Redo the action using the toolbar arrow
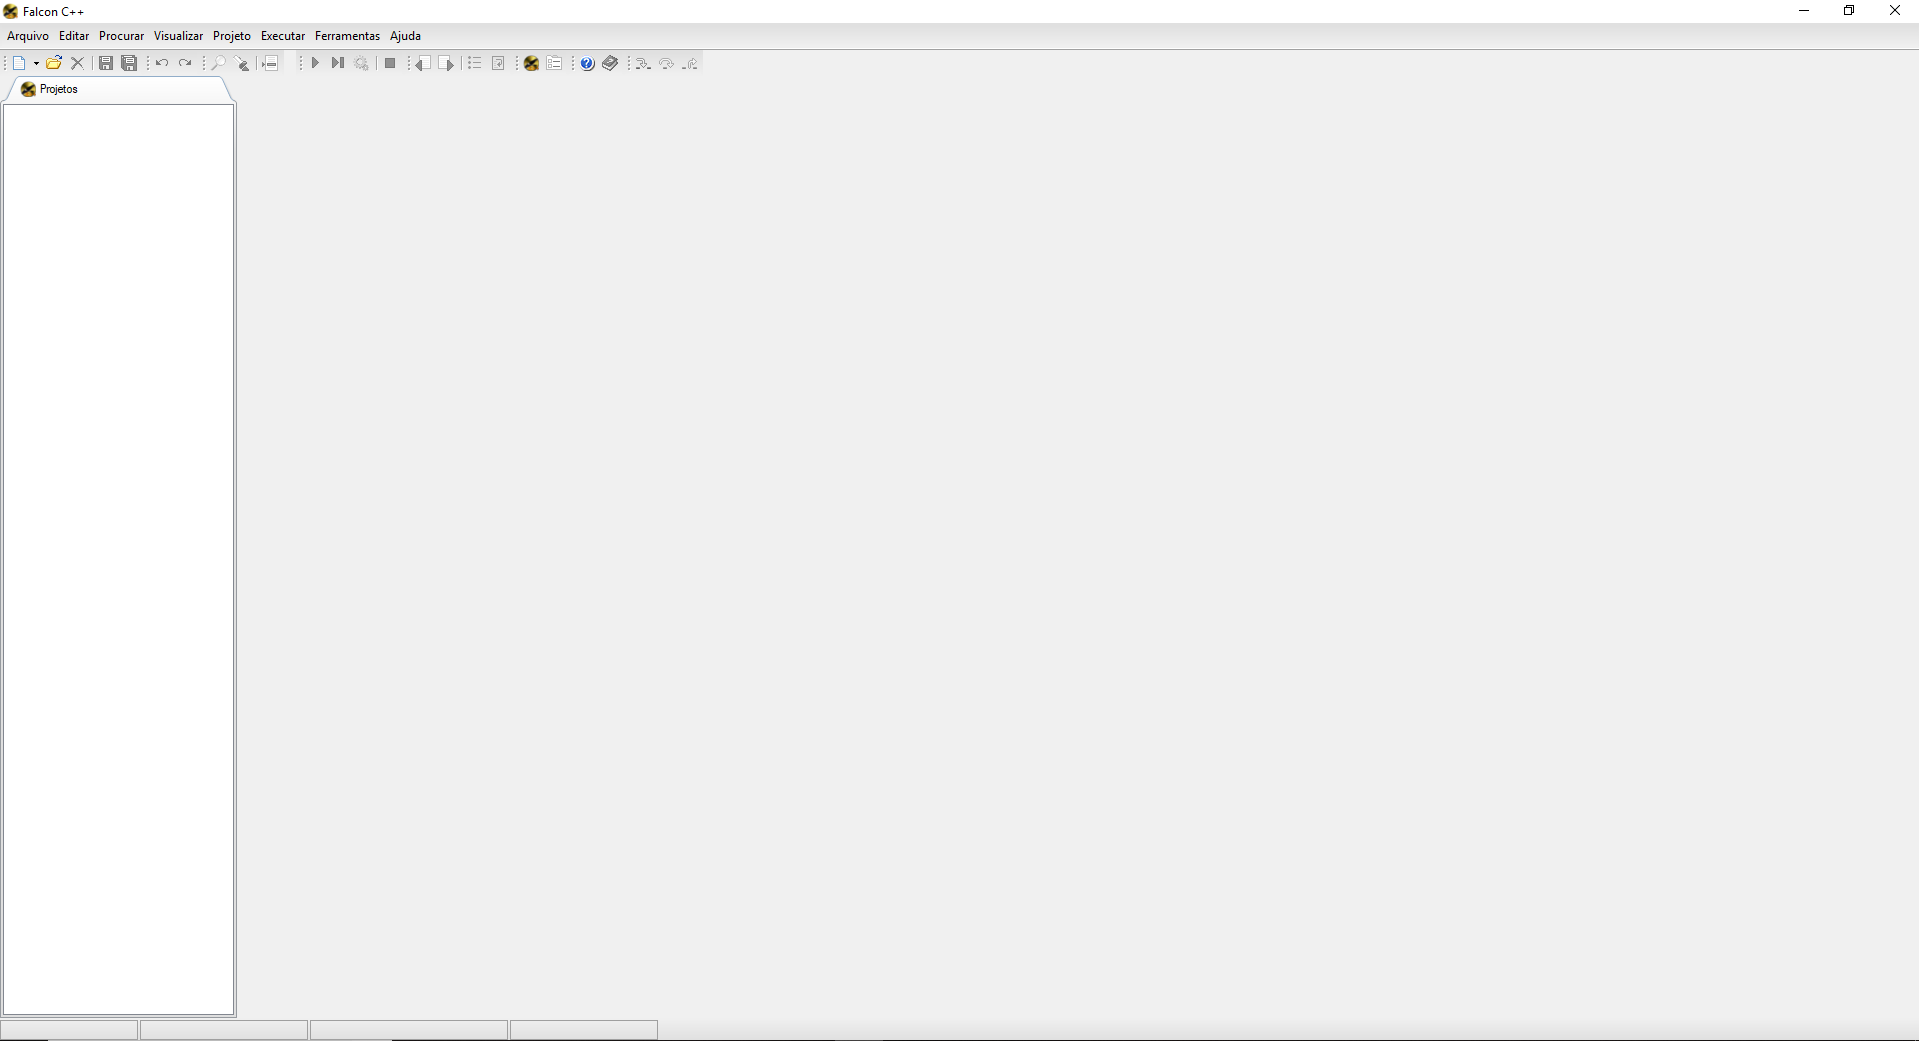 (x=185, y=63)
